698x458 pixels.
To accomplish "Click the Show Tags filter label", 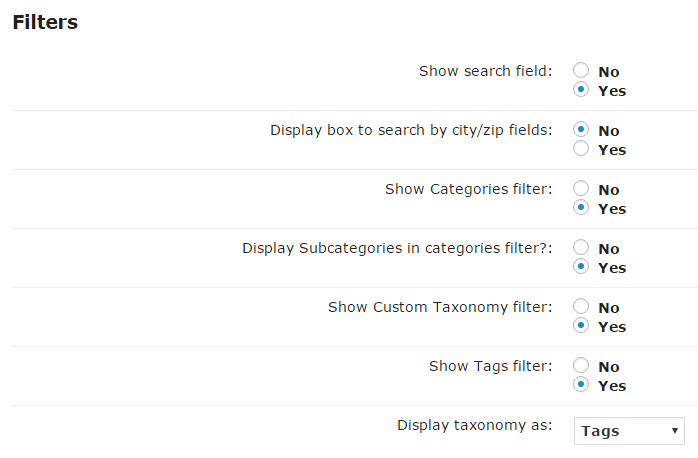I will click(491, 366).
